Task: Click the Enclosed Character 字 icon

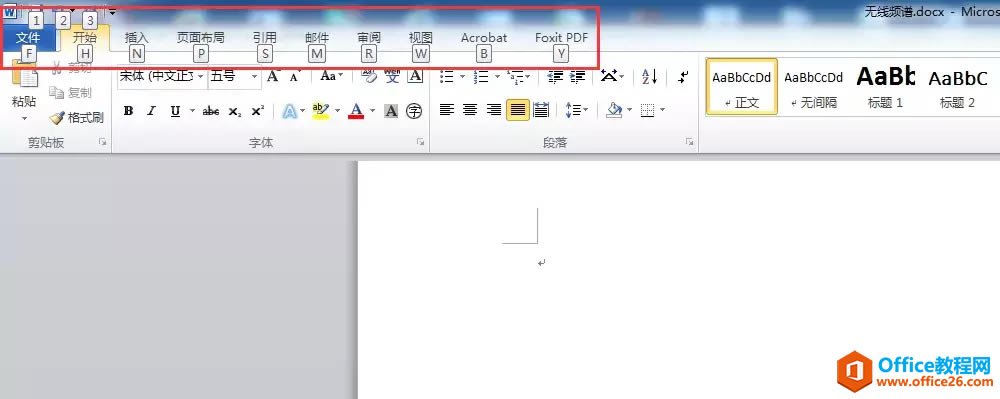Action: [415, 112]
